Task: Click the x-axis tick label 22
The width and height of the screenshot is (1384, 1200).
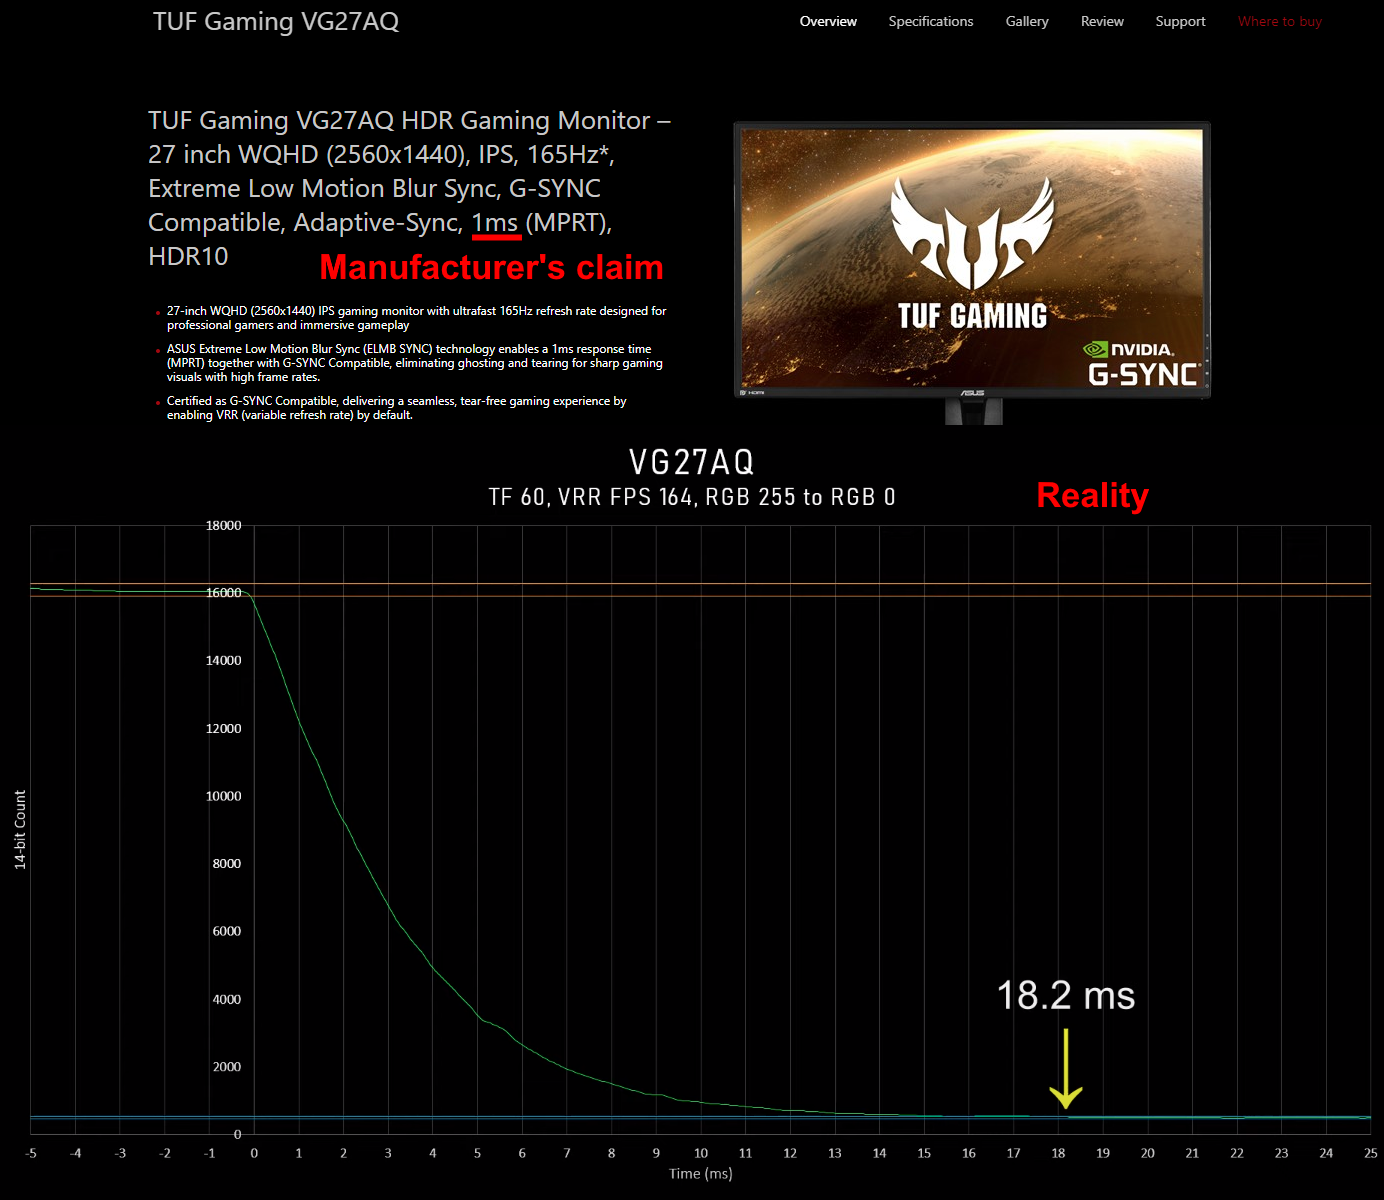Action: coord(1237,1153)
